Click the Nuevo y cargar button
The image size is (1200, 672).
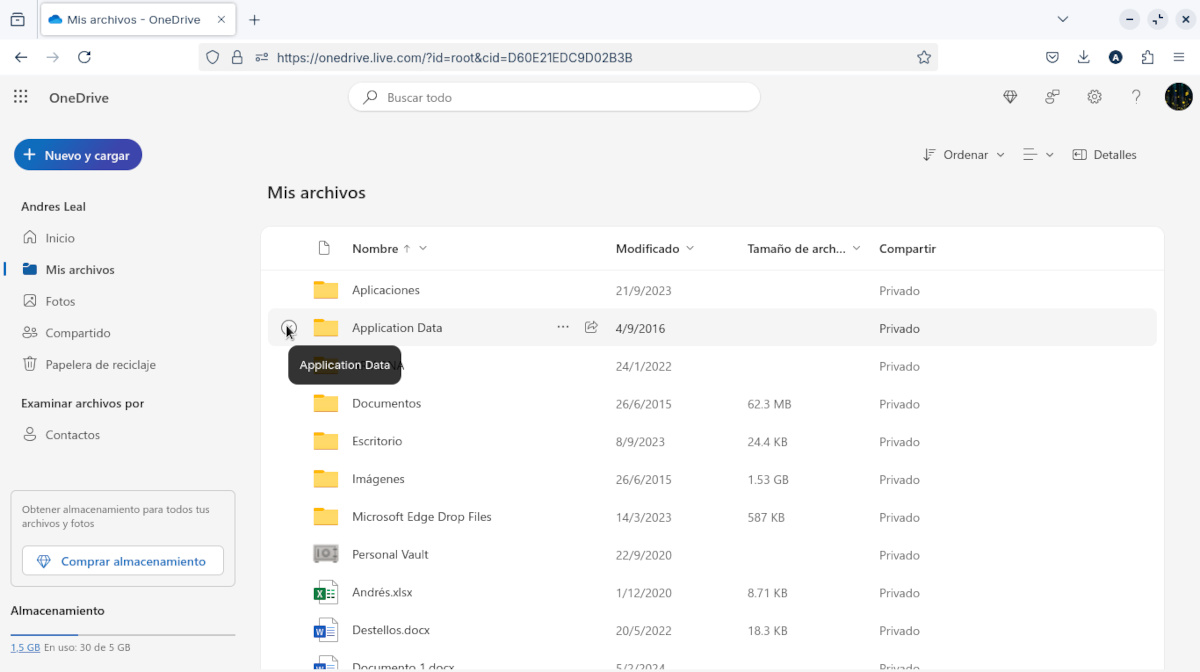78,155
